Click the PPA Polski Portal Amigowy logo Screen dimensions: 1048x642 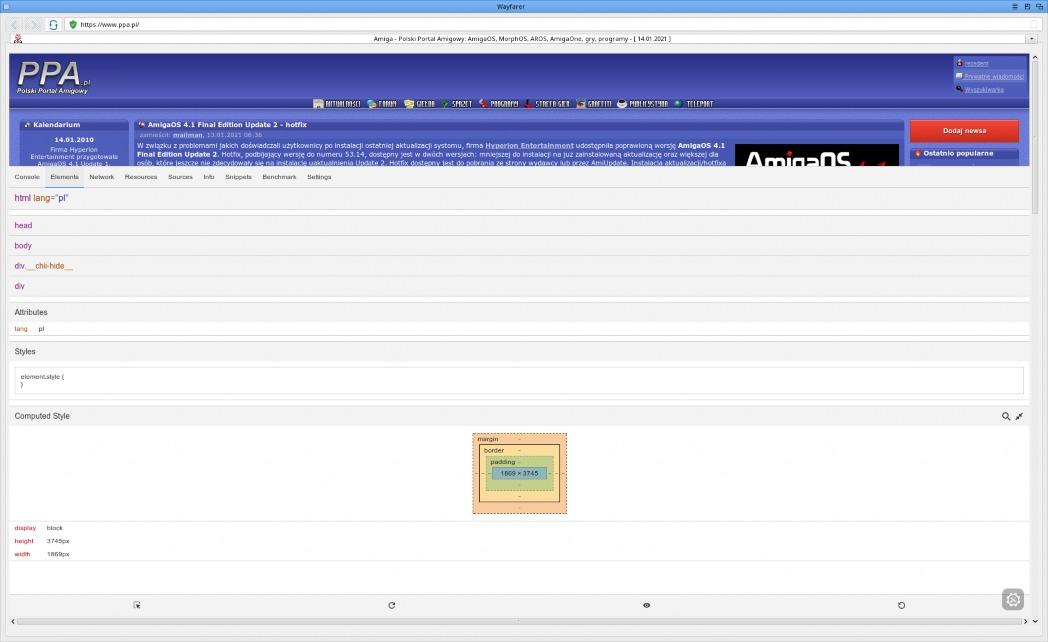coord(53,77)
